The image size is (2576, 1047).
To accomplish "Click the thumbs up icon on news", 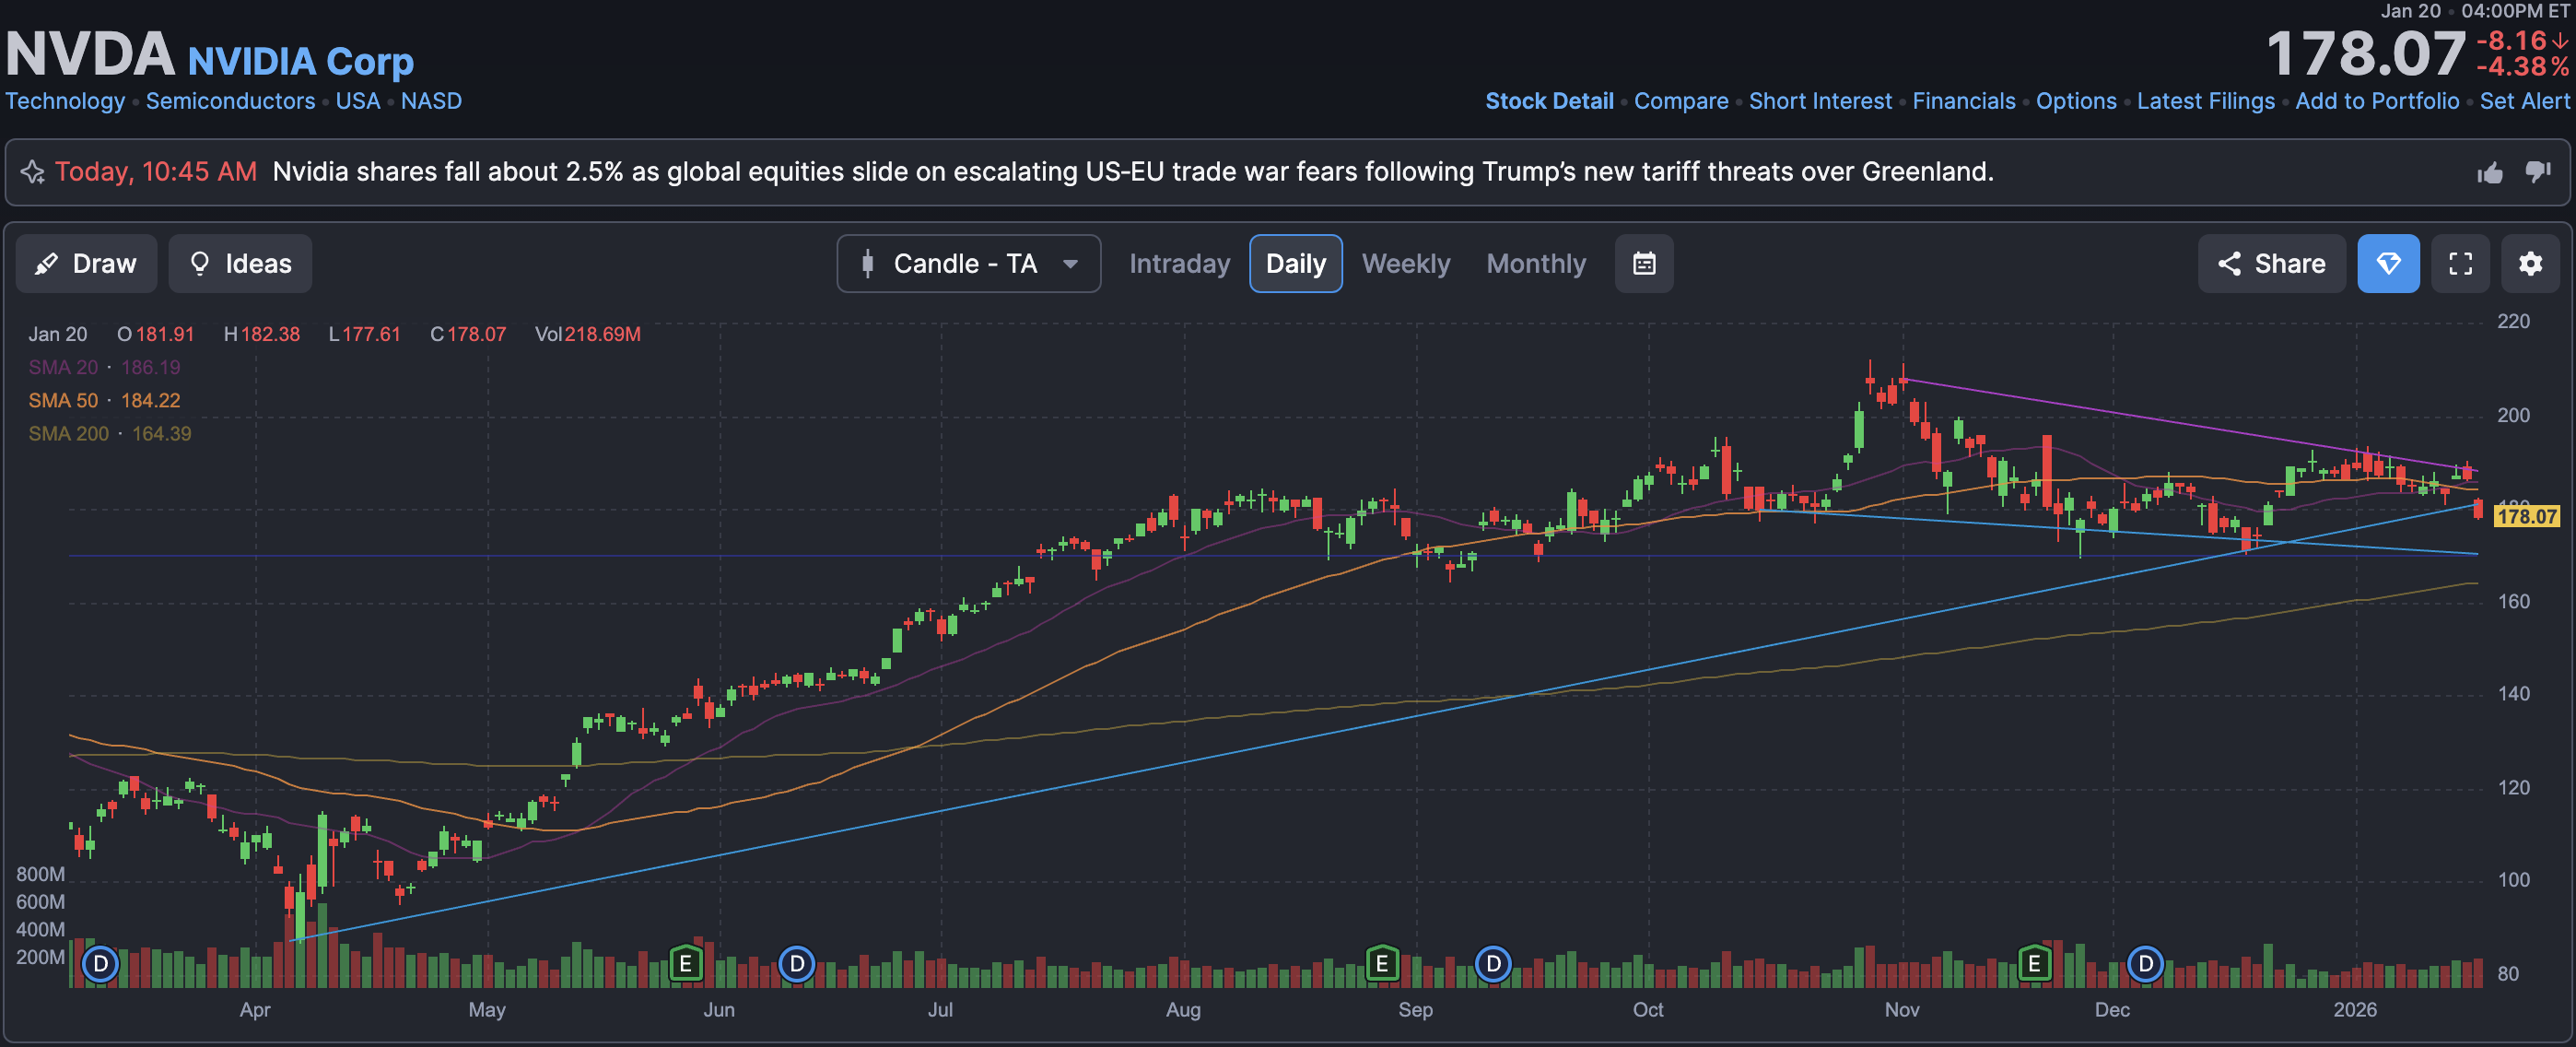I will (2490, 173).
